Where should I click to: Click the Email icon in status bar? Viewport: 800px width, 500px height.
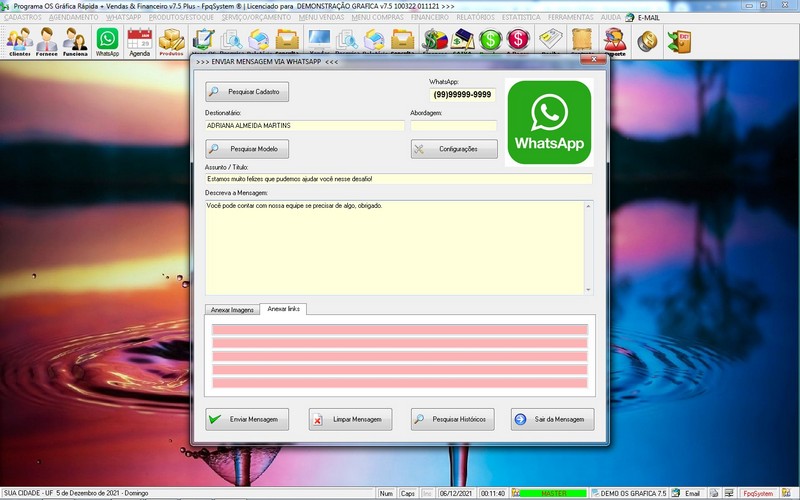click(676, 493)
